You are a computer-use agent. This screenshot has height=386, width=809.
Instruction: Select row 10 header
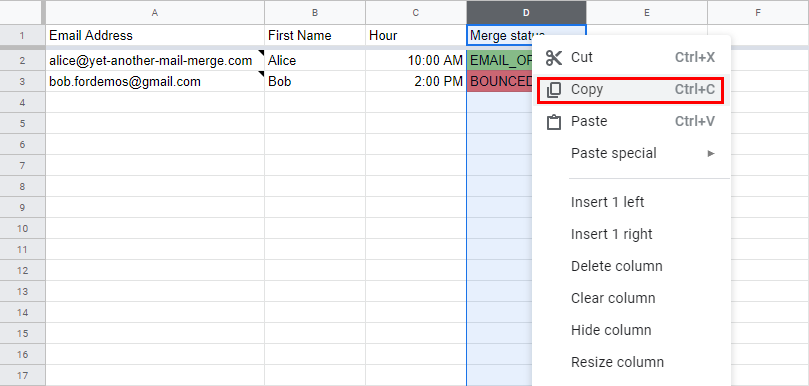[x=22, y=228]
